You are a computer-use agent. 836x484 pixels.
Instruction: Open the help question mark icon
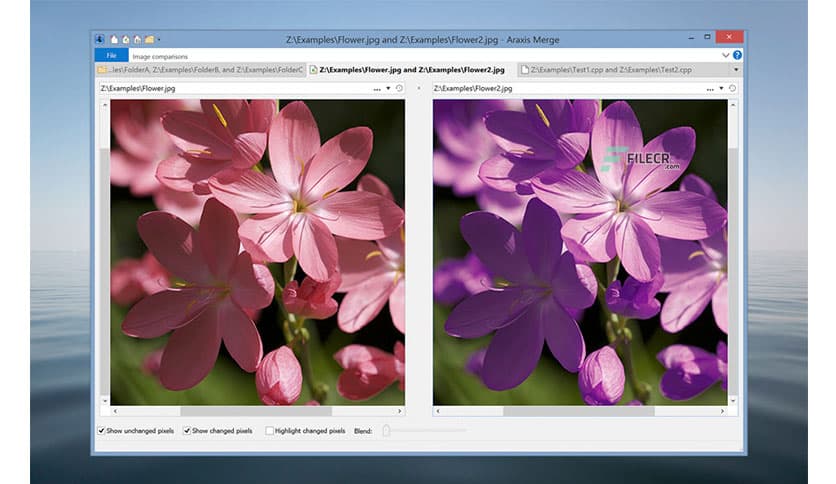(x=737, y=55)
